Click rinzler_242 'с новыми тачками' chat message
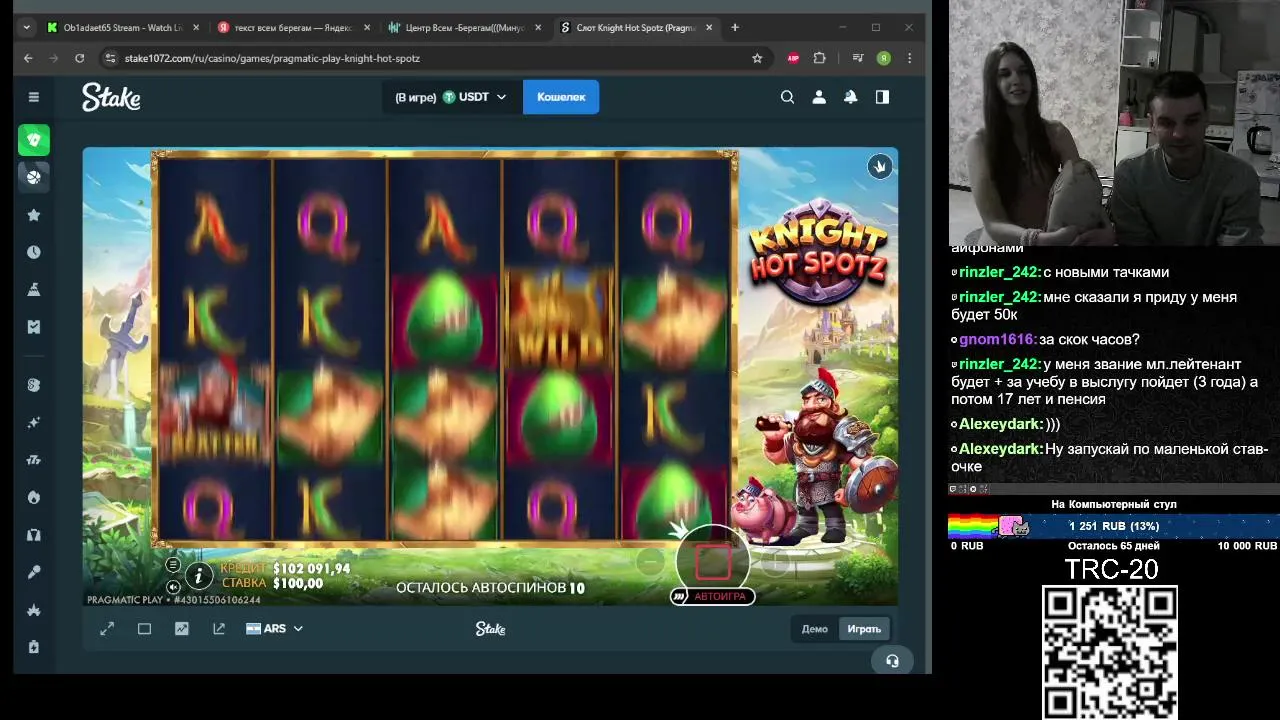1280x720 pixels. click(1059, 272)
